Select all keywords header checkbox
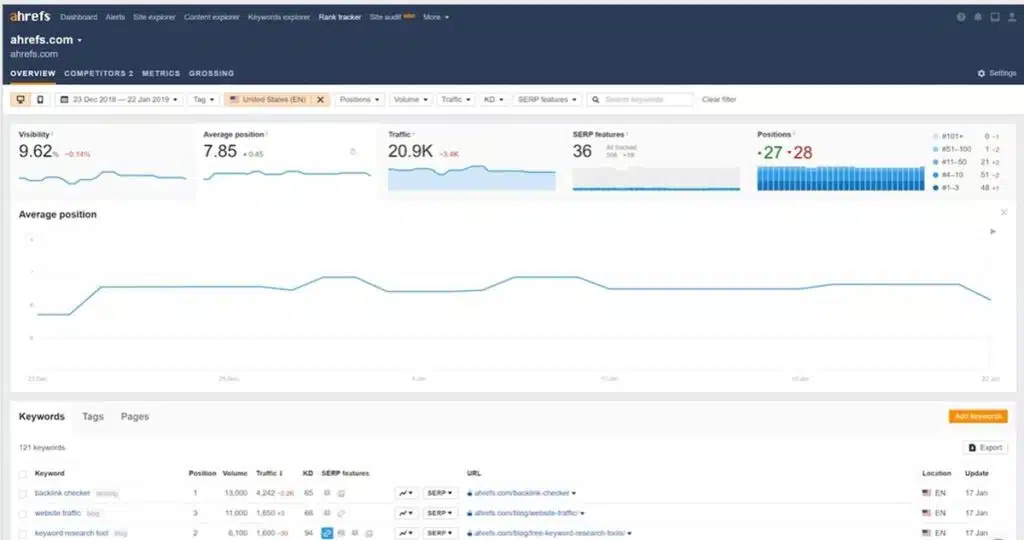1024x540 pixels. tap(23, 474)
